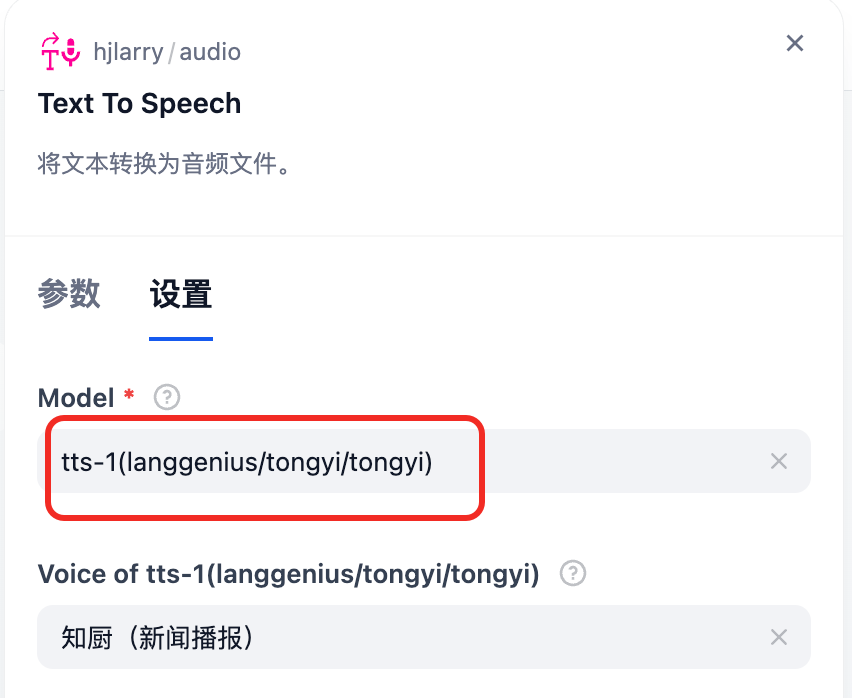The image size is (852, 698).
Task: Click the pink Text To Speech plugin icon
Action: (x=57, y=51)
